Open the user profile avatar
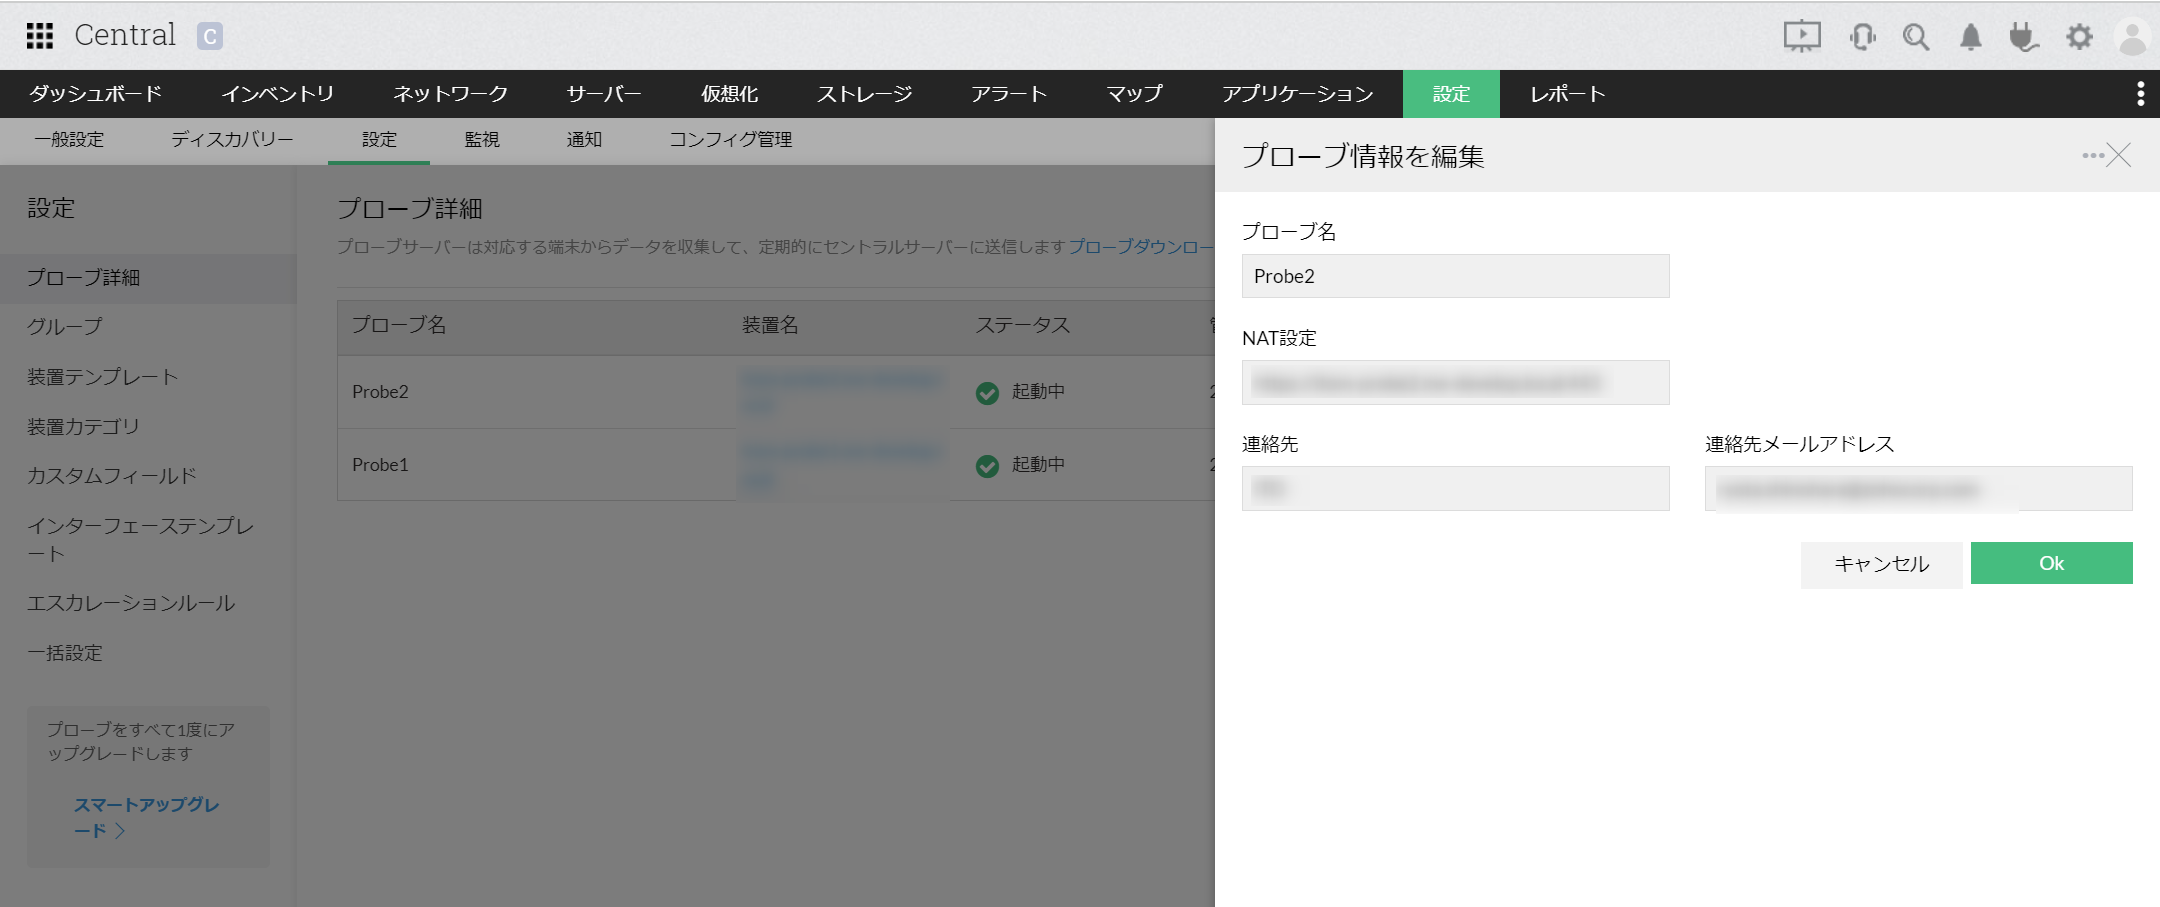2160x907 pixels. click(x=2132, y=37)
